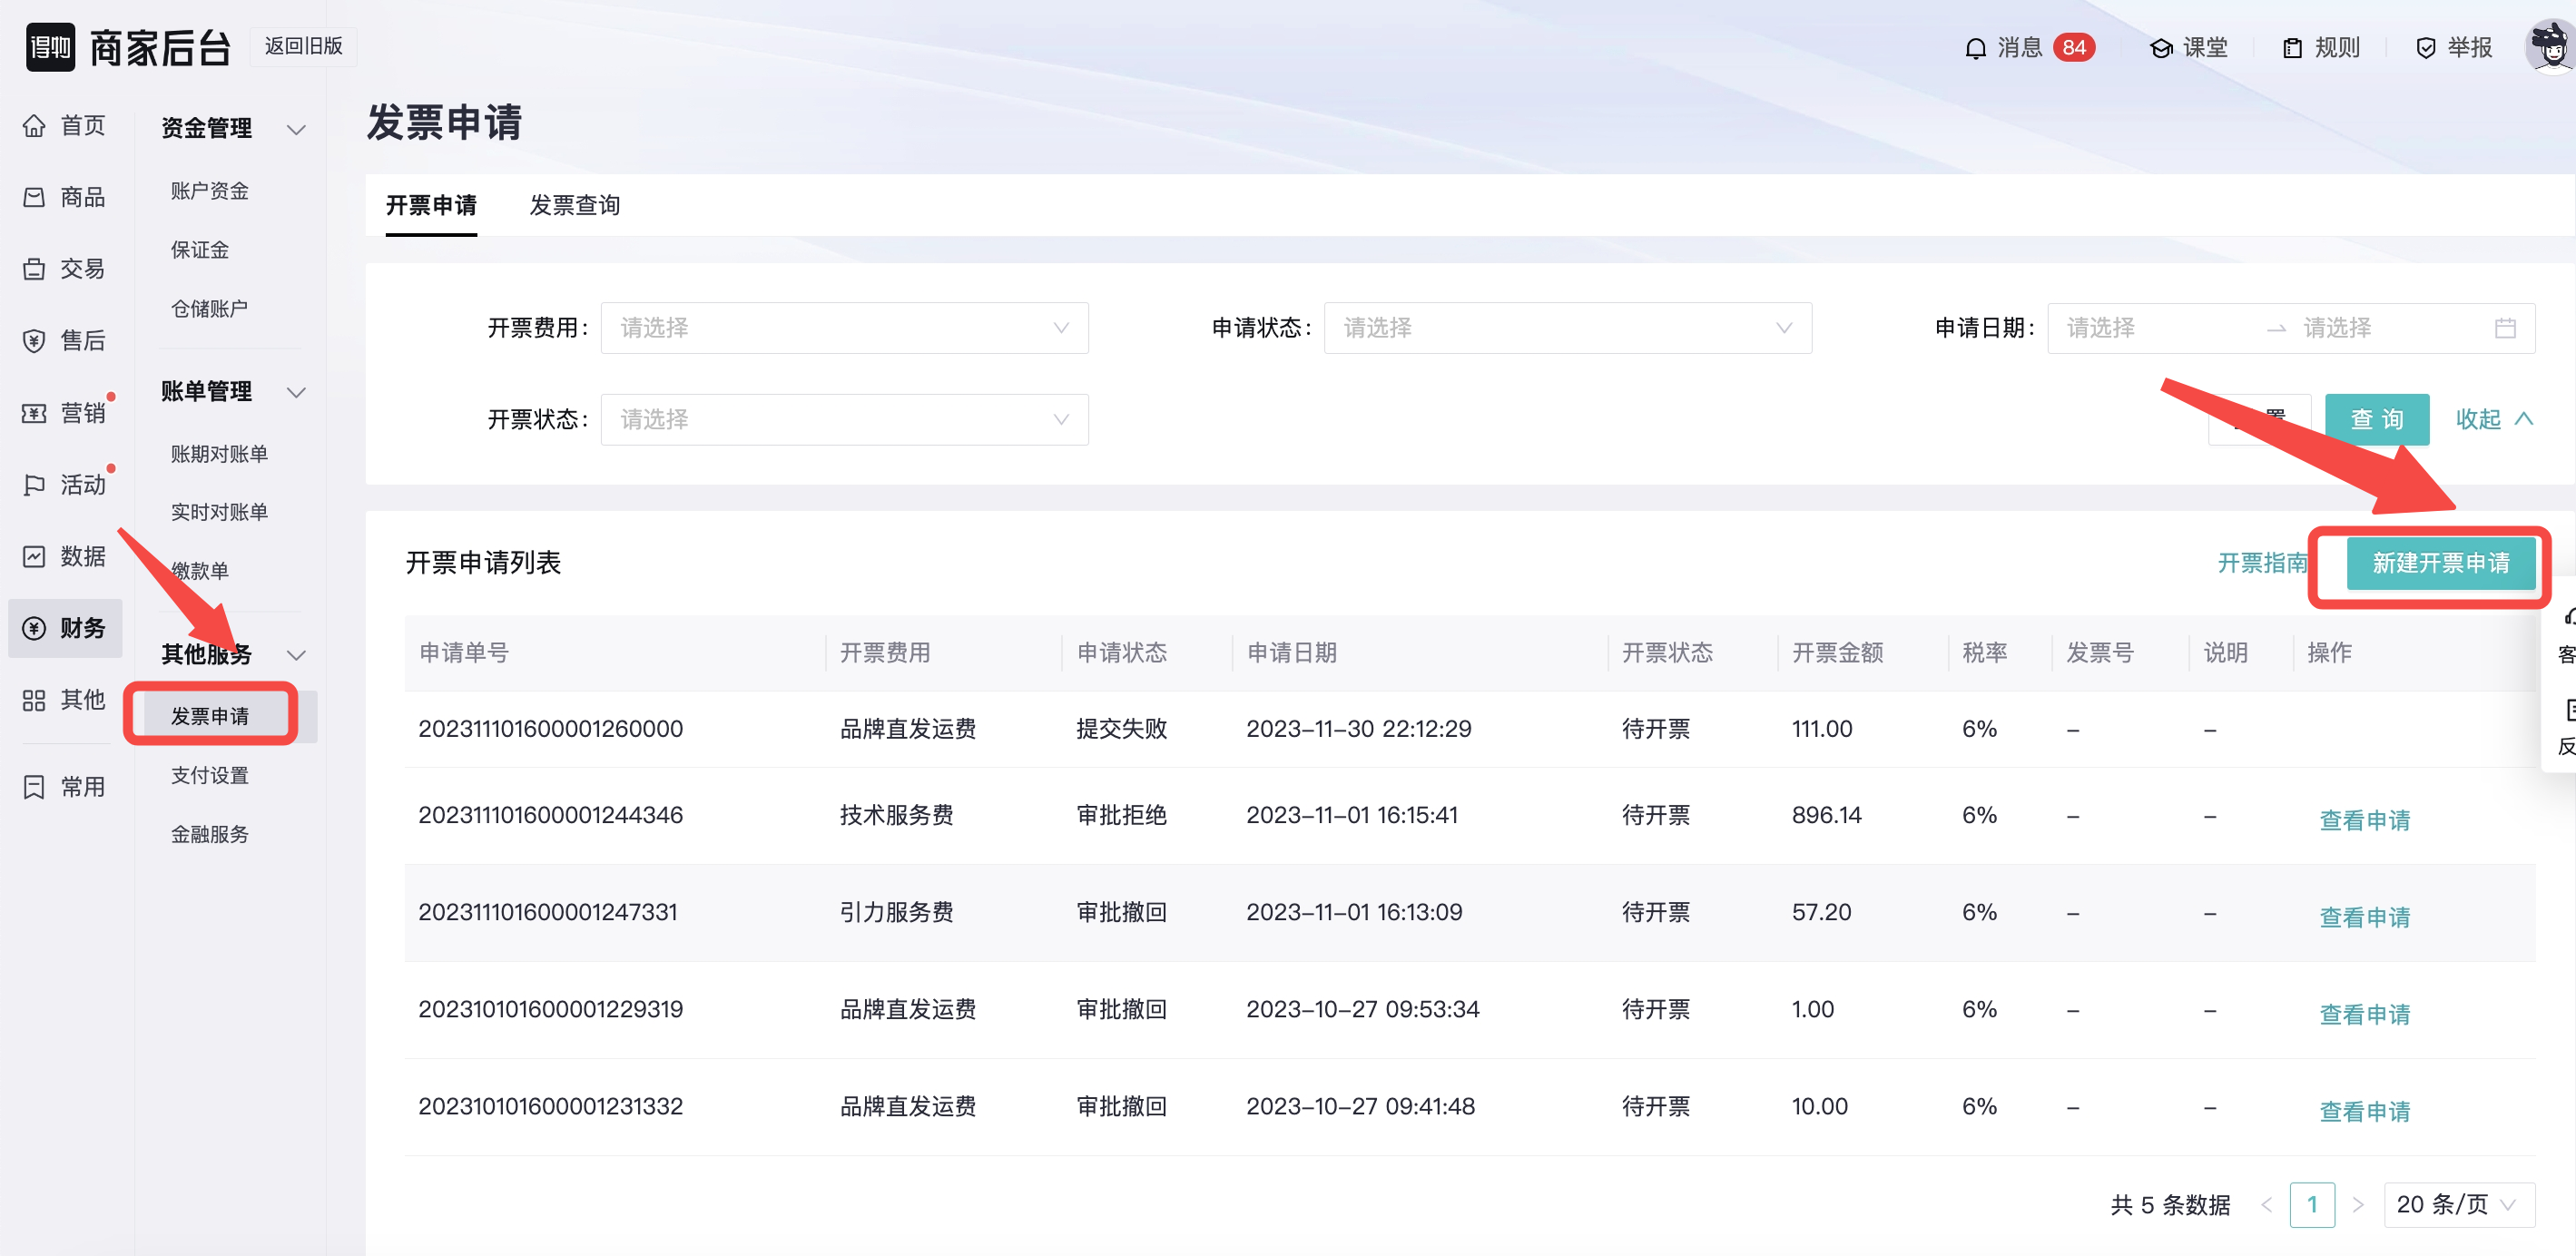
Task: Open the 商品 products section
Action: [x=64, y=197]
